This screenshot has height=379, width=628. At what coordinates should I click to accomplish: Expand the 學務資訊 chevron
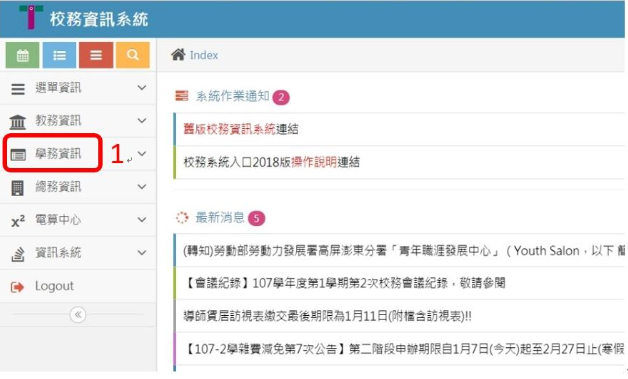[142, 153]
